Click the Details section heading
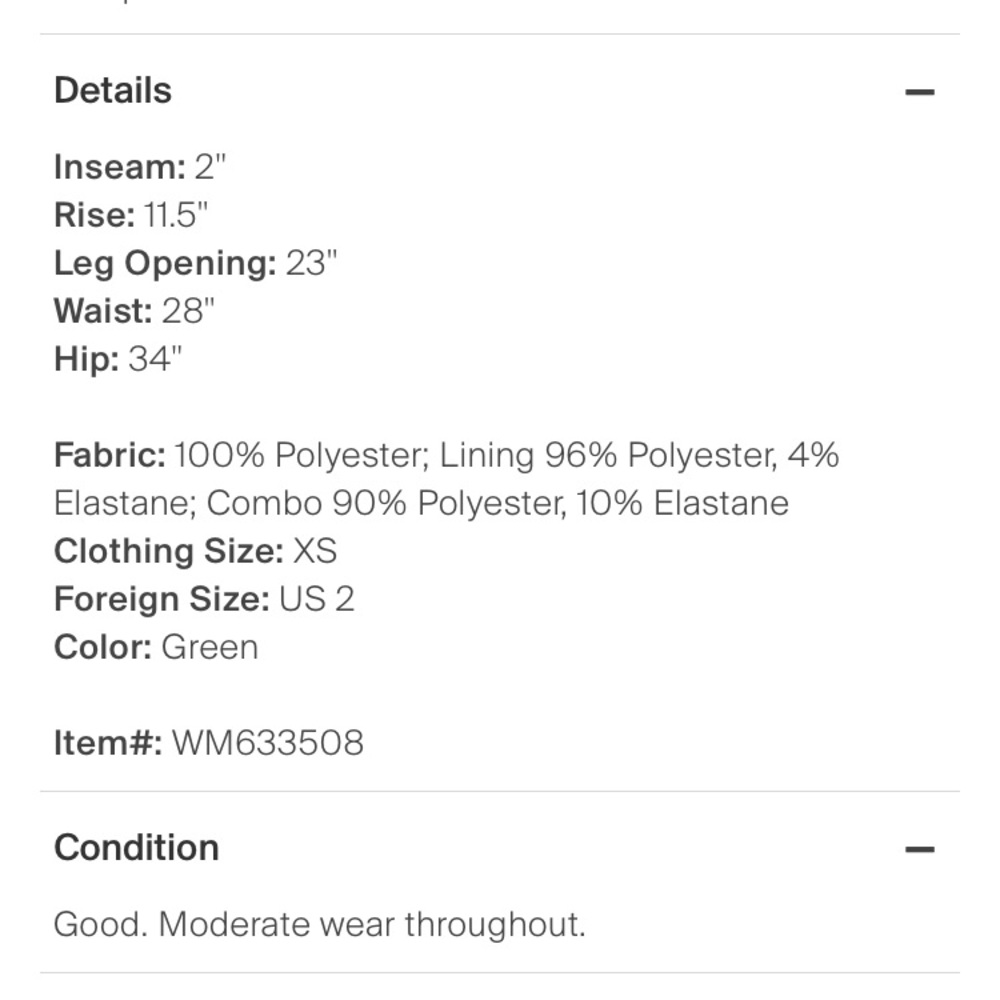The height and width of the screenshot is (1000, 1000). (113, 90)
